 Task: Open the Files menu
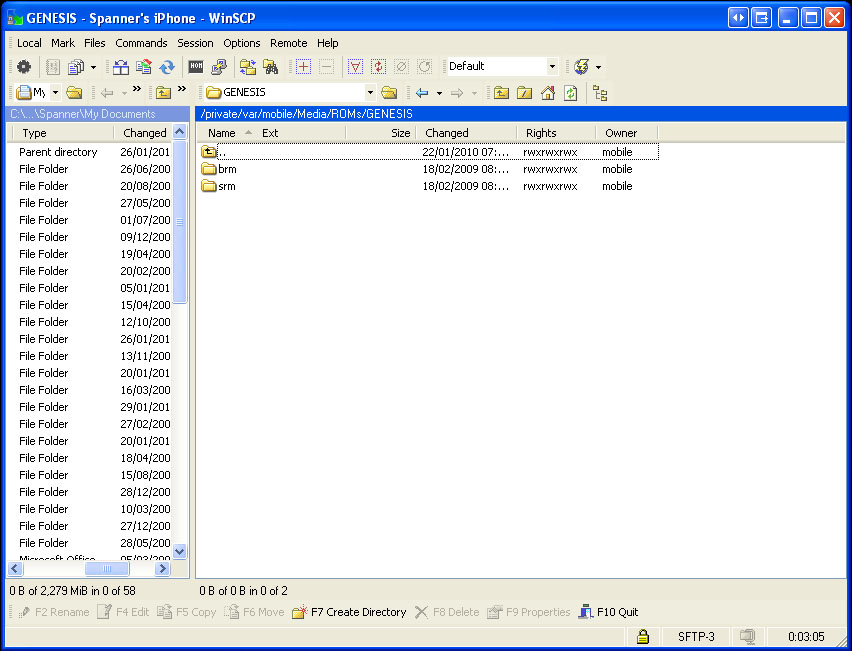(95, 43)
